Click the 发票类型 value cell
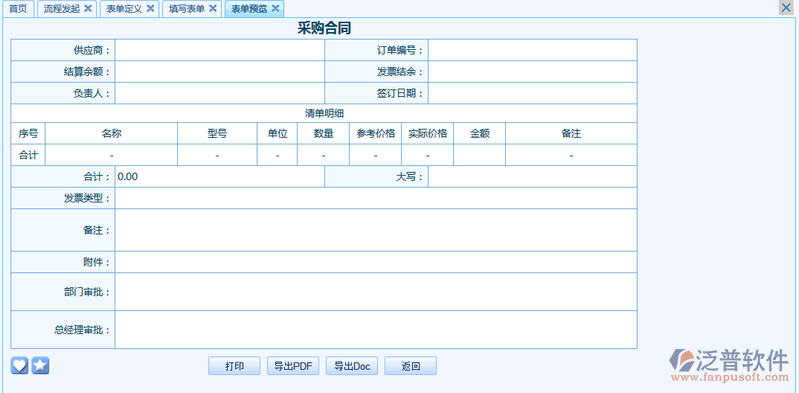This screenshot has height=393, width=799. [x=376, y=198]
